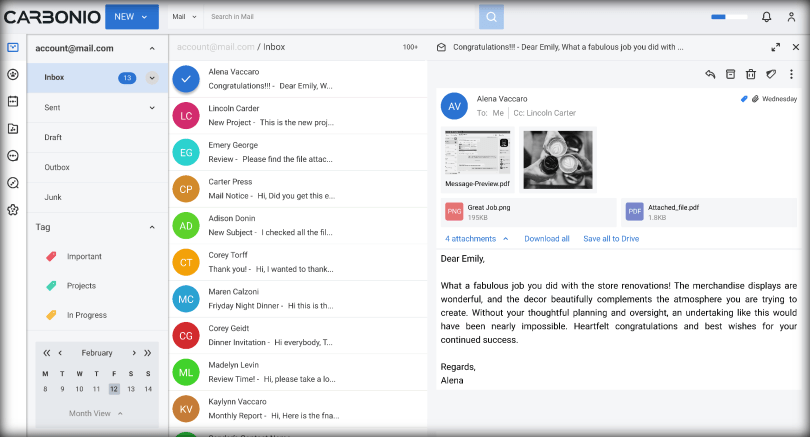The height and width of the screenshot is (437, 810).
Task: Close the email preview panel
Action: [796, 47]
